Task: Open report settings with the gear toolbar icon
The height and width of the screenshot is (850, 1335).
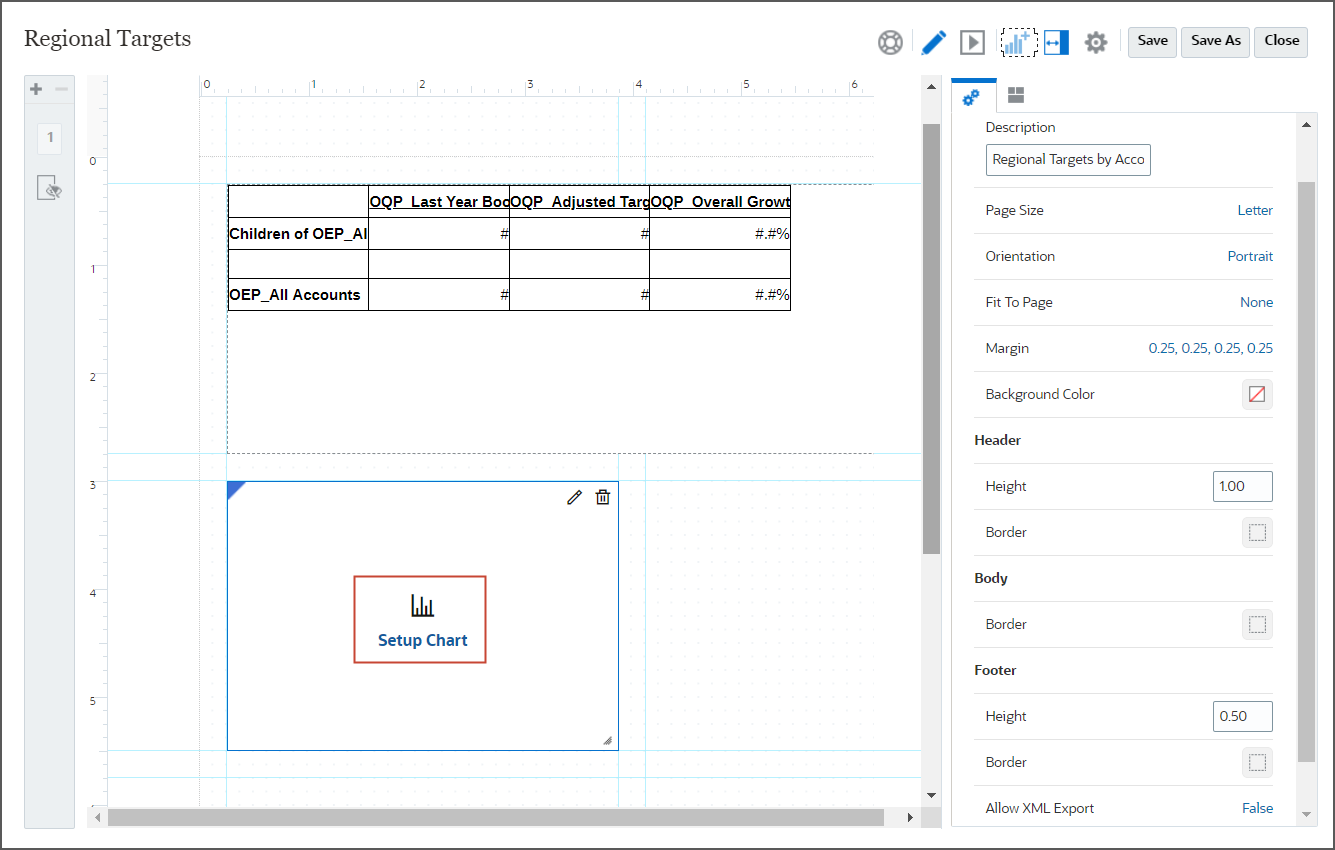Action: 1096,42
